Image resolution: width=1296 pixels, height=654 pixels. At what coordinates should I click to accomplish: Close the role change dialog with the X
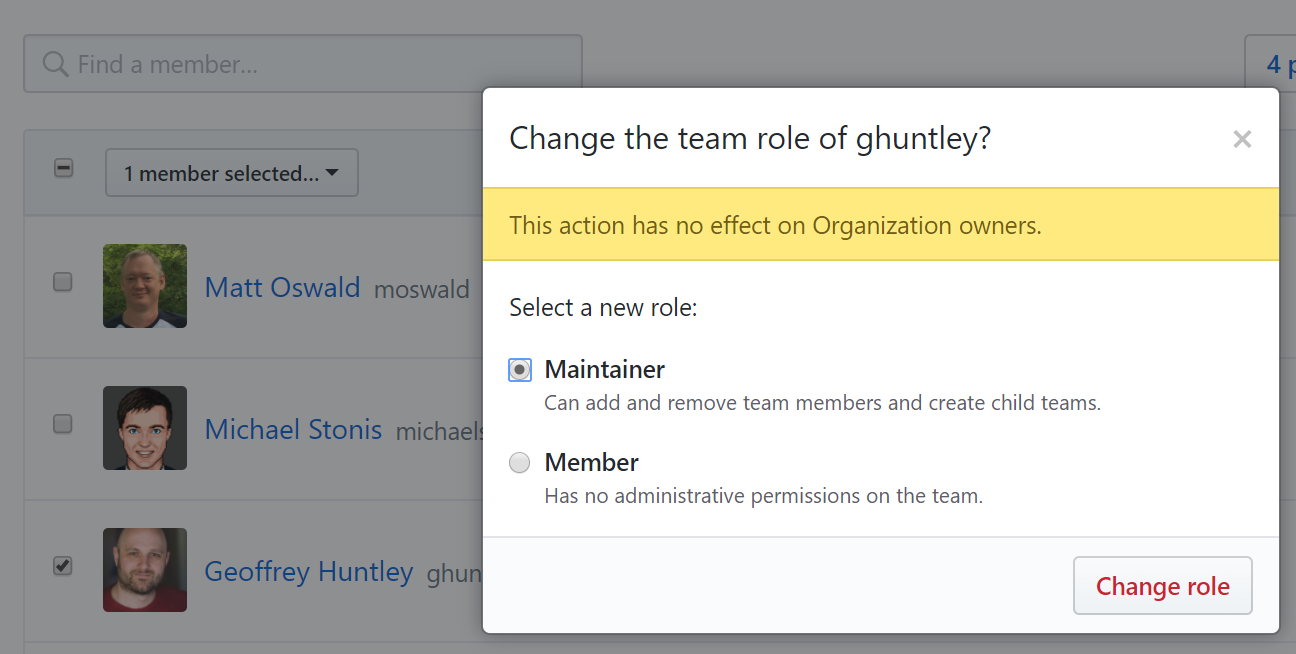point(1242,139)
